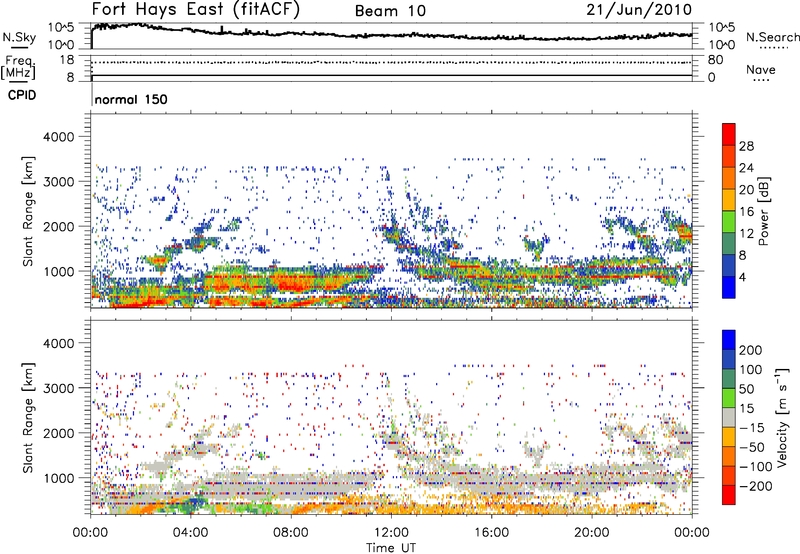Click the power panel 'Slant Range [km]' label

point(28,211)
